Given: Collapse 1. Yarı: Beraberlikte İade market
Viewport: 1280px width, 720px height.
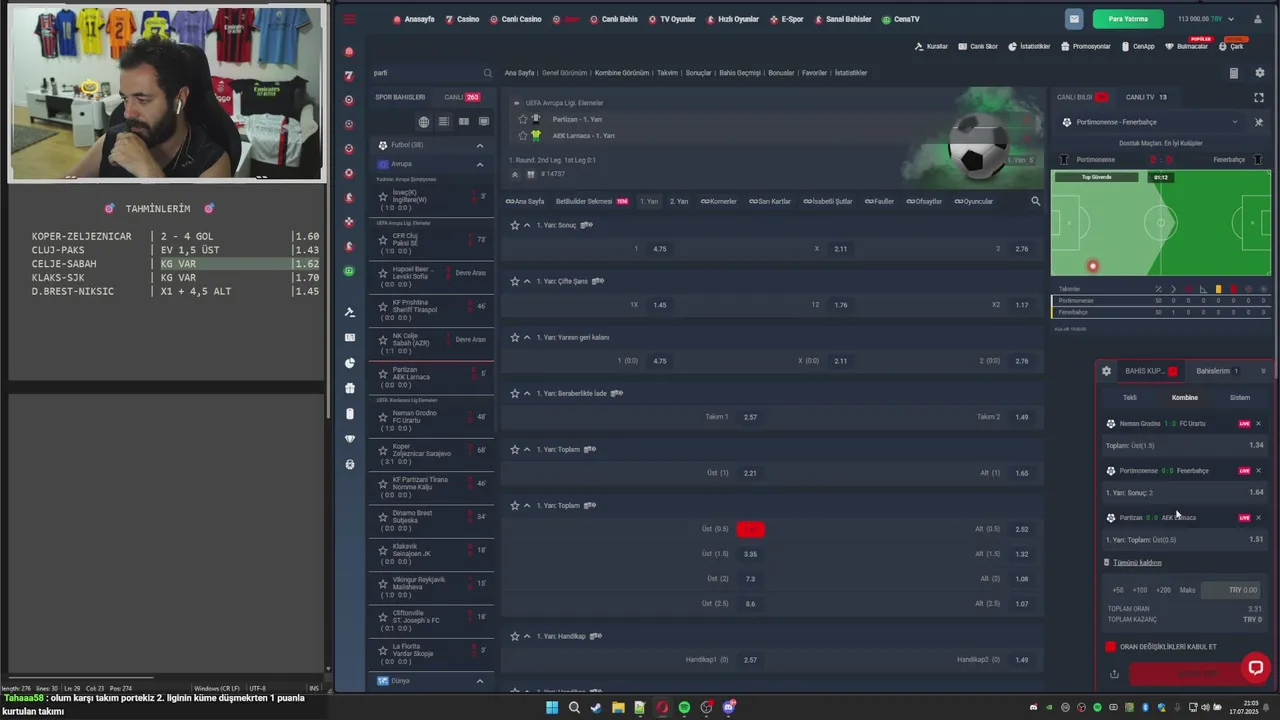Looking at the screenshot, I should click(x=527, y=393).
